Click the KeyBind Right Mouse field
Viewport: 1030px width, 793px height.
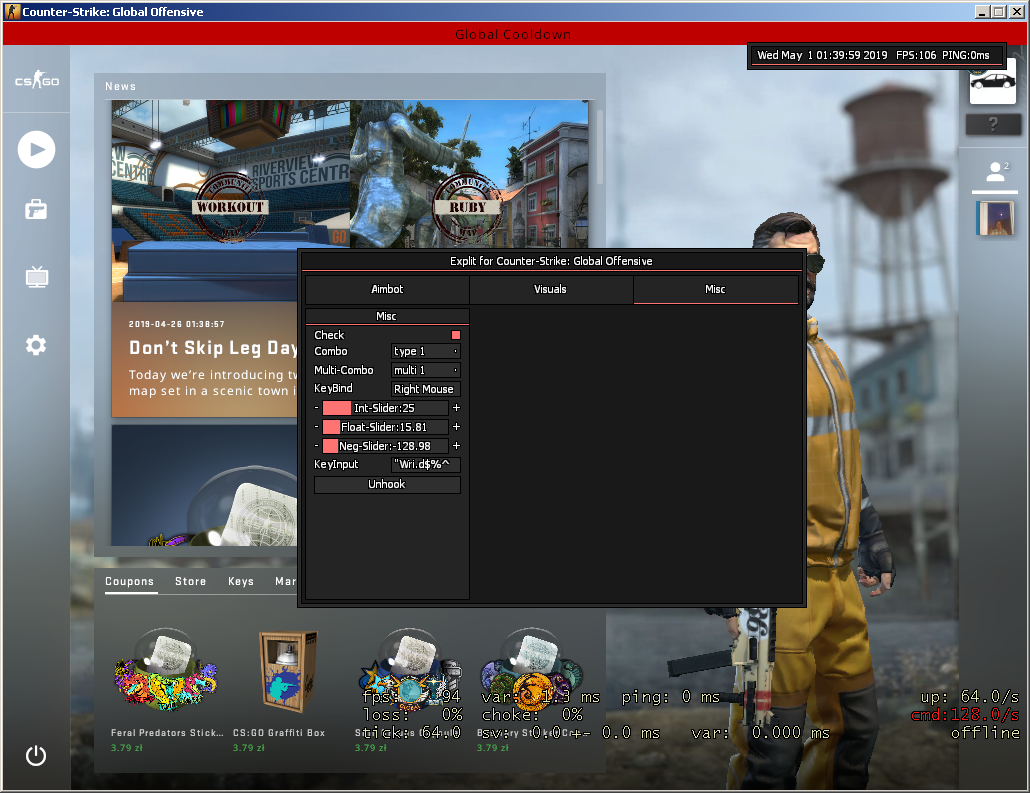click(x=426, y=389)
